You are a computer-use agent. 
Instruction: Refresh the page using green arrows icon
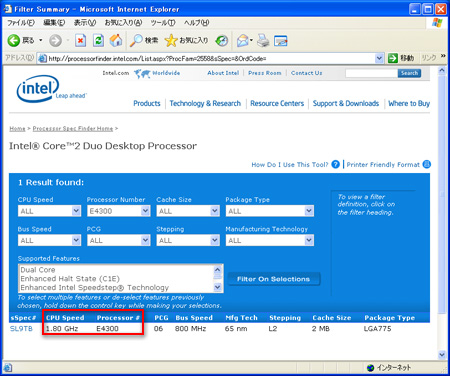pyautogui.click(x=98, y=41)
